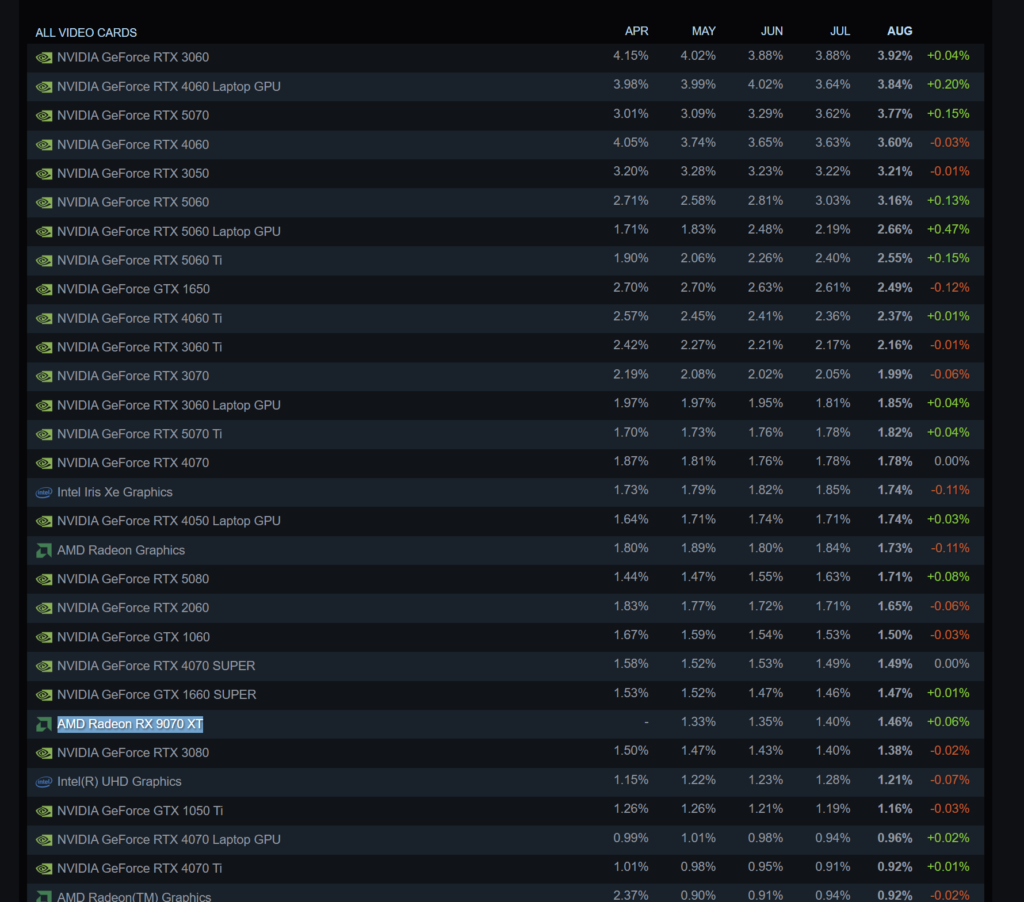
Task: Click the MAY column header
Action: pos(703,31)
